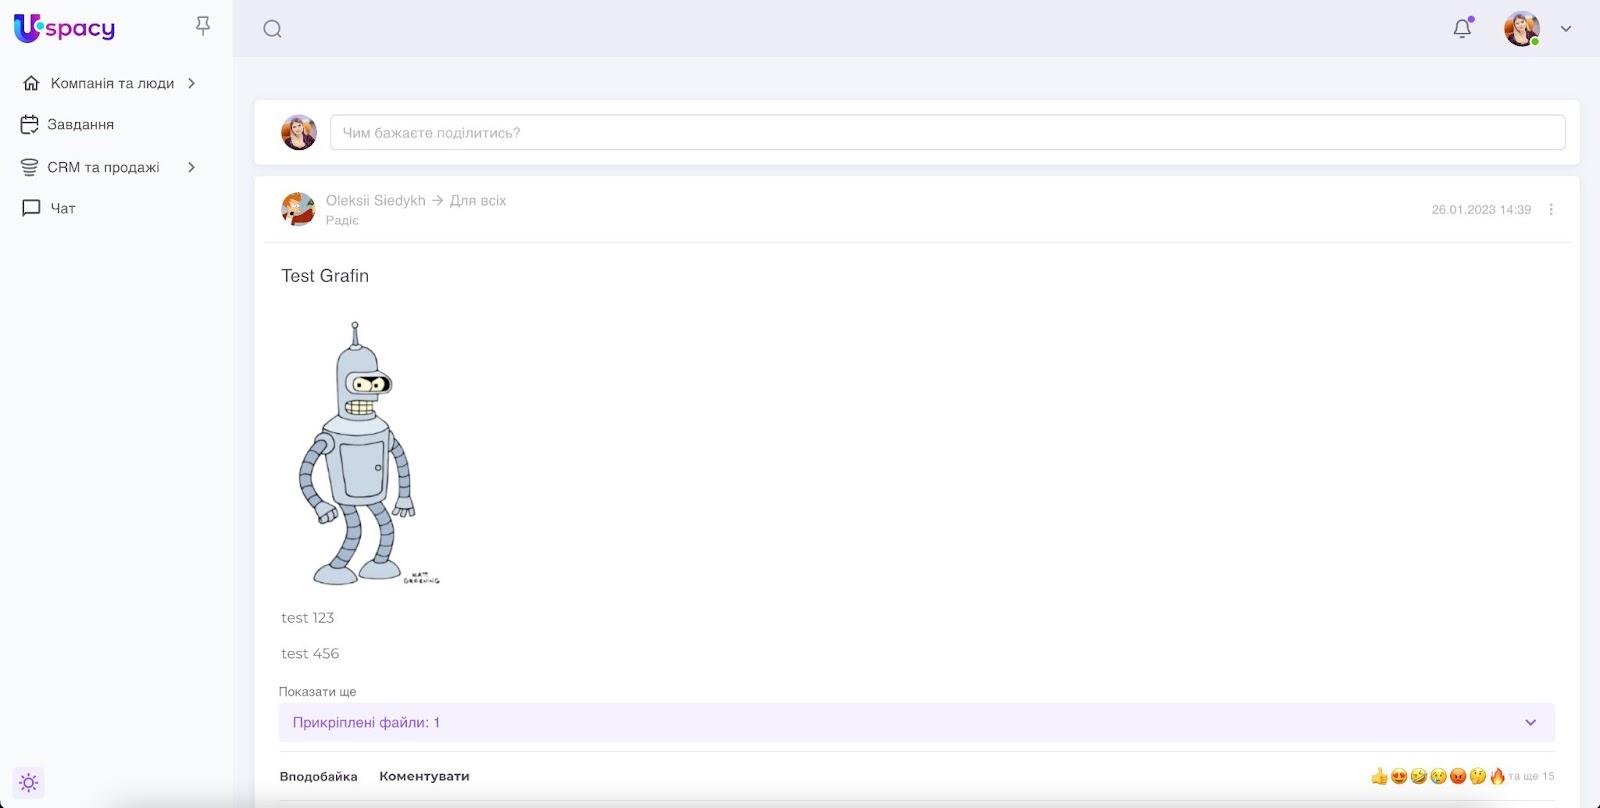Screen dimensions: 1600x808
Task: Click the Коментувати button
Action: tap(424, 776)
